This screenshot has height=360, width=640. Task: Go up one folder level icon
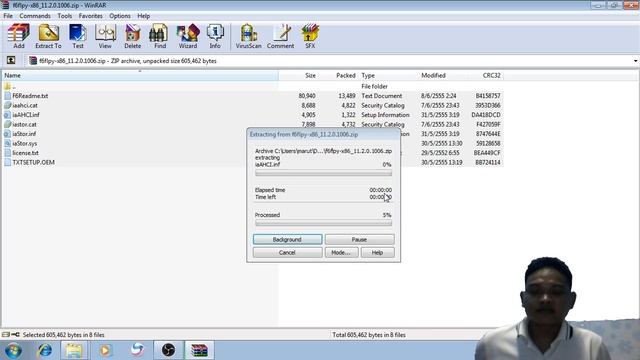pyautogui.click(x=11, y=60)
